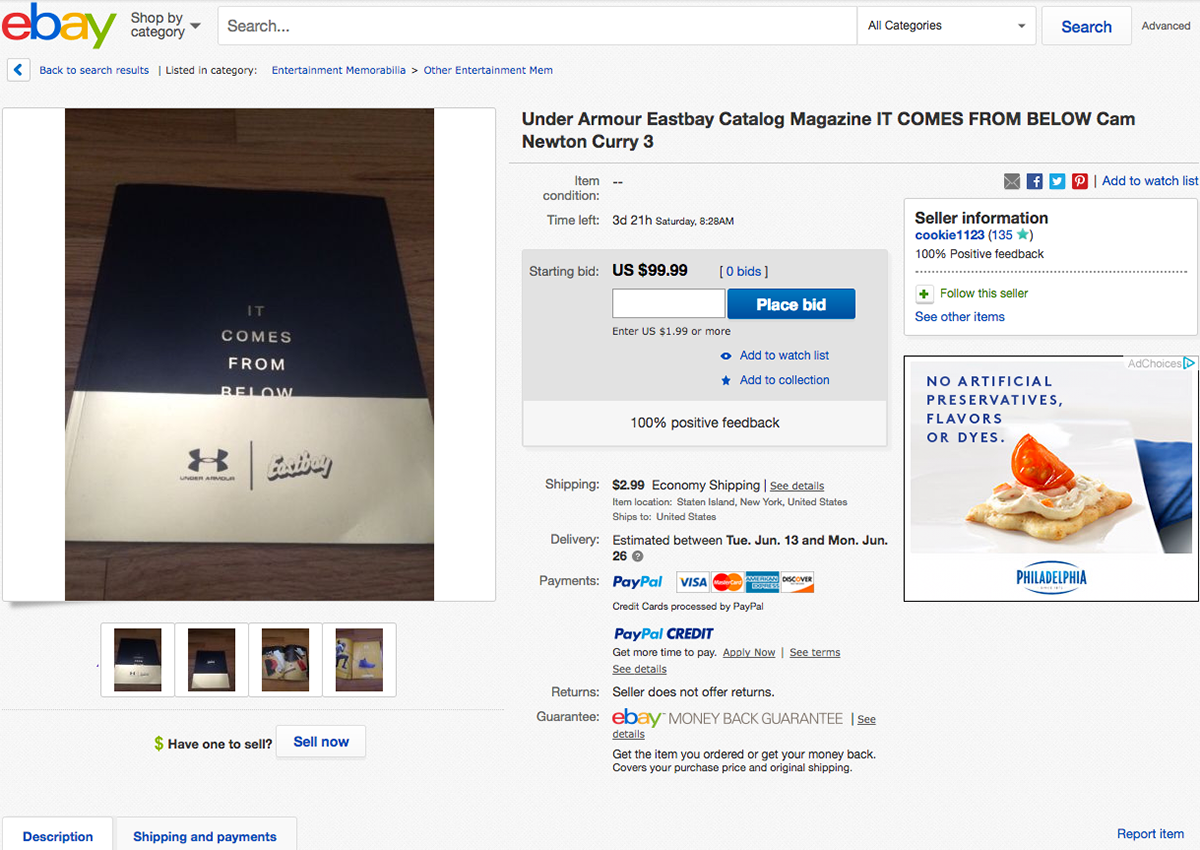Follow this seller plus button
This screenshot has height=850, width=1200.
pos(924,294)
